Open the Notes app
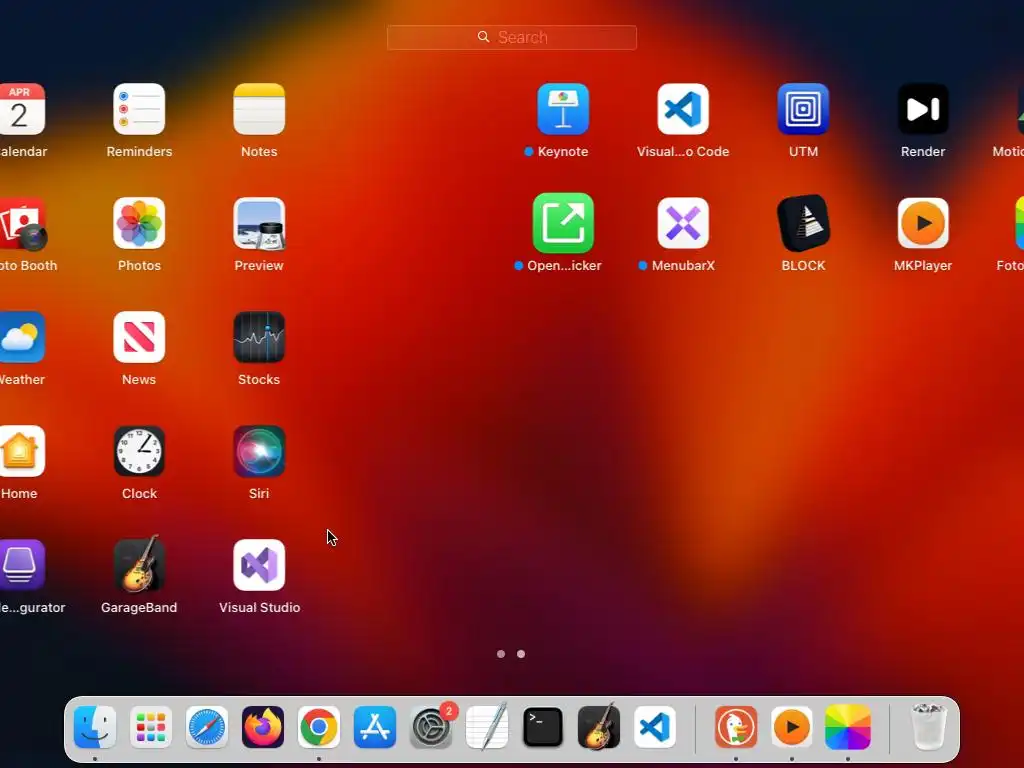1024x768 pixels. click(x=259, y=109)
